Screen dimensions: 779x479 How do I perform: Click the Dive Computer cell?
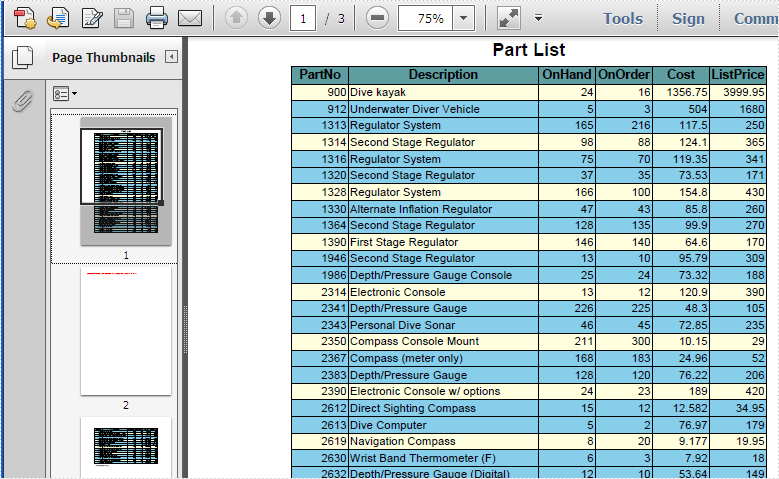tap(443, 425)
